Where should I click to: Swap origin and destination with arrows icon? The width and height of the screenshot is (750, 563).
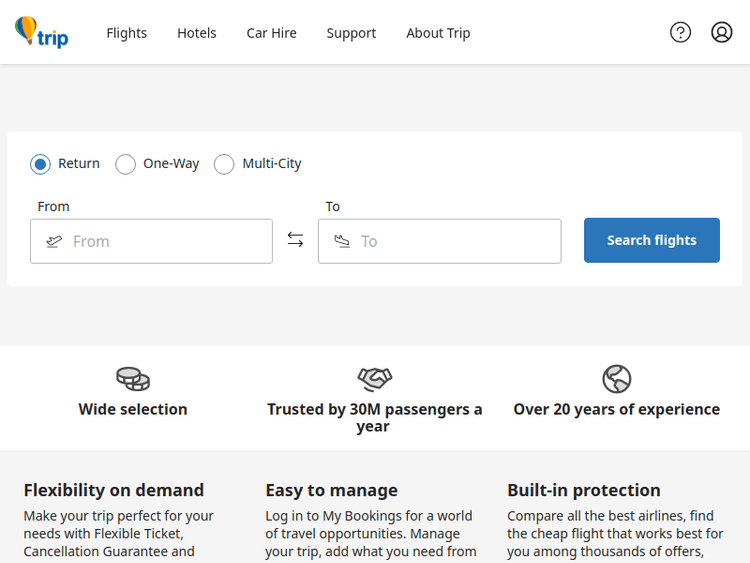[295, 240]
